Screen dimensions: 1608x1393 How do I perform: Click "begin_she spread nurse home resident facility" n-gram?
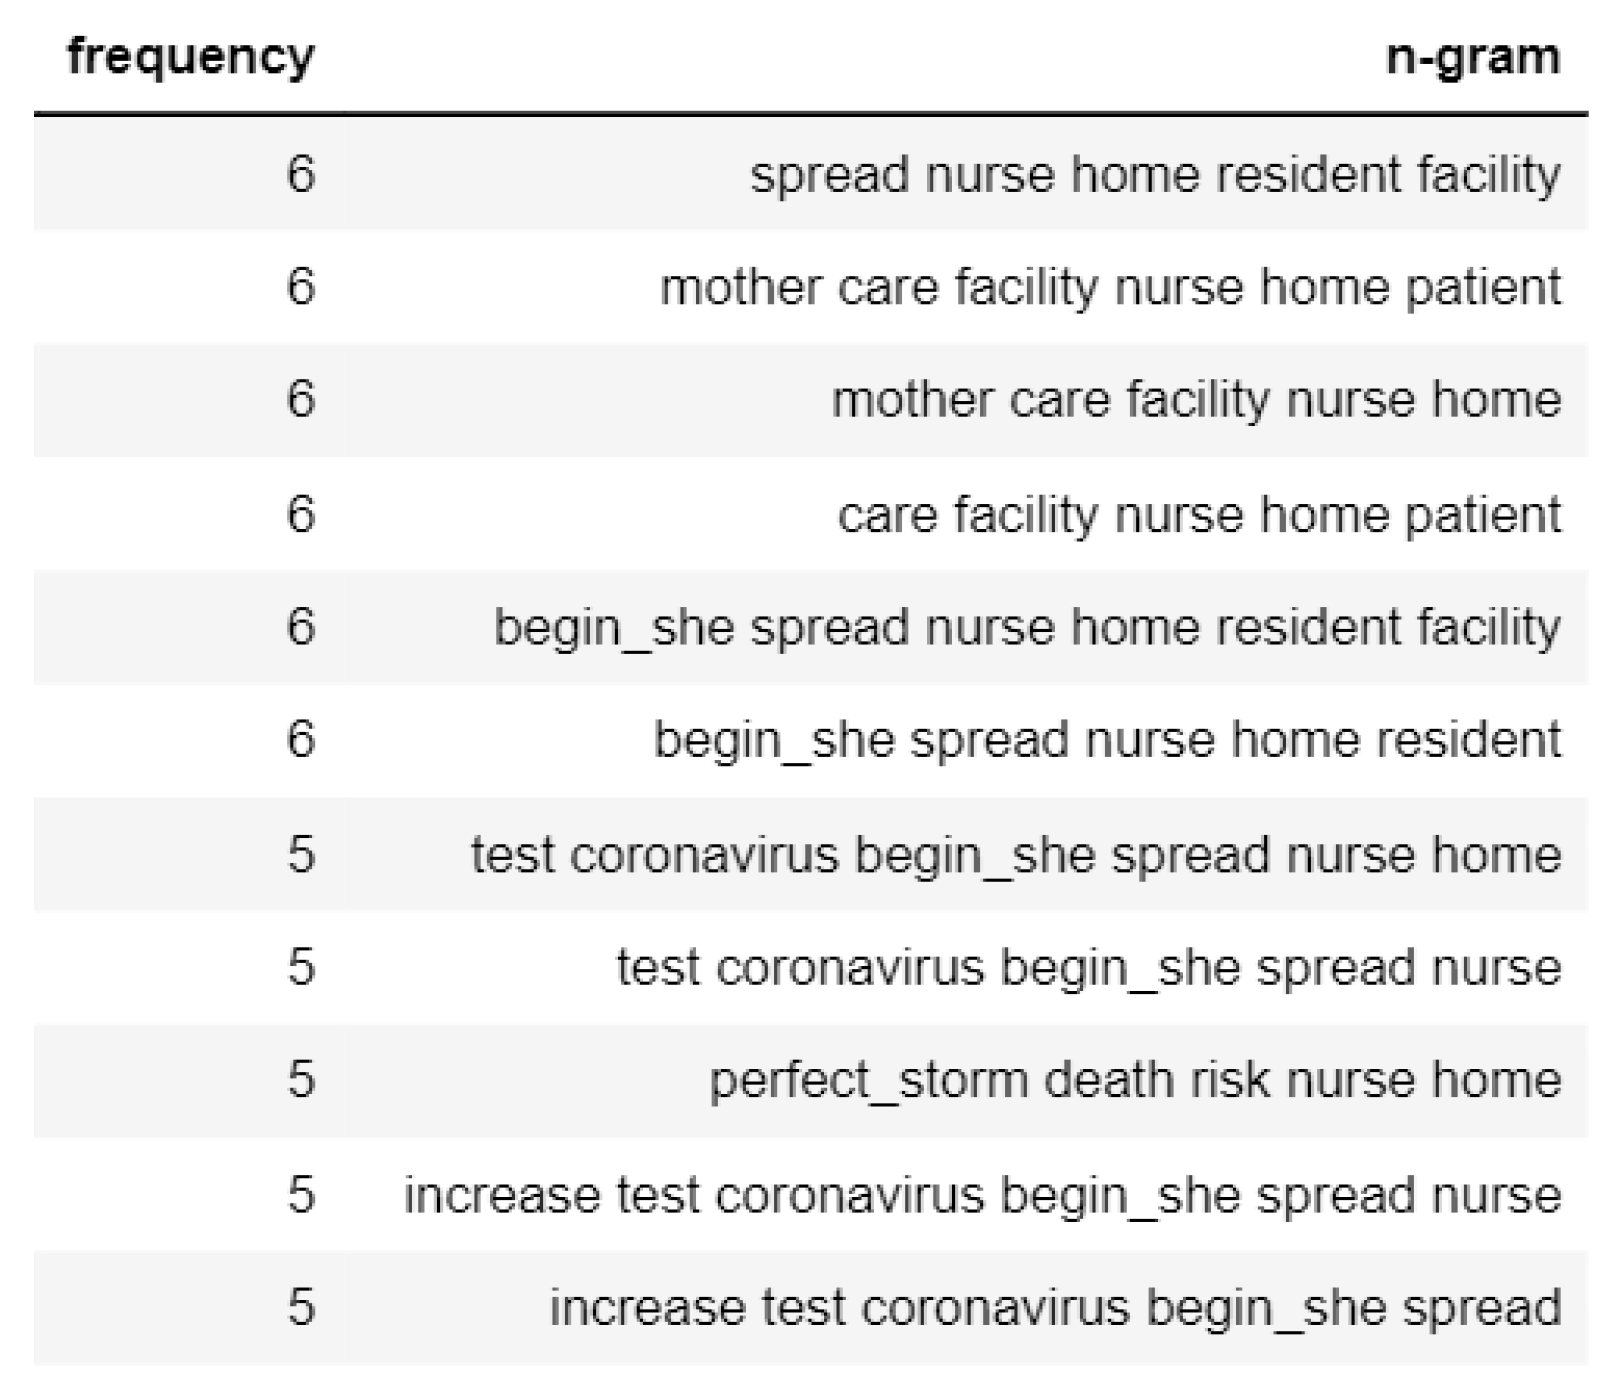(x=1026, y=628)
